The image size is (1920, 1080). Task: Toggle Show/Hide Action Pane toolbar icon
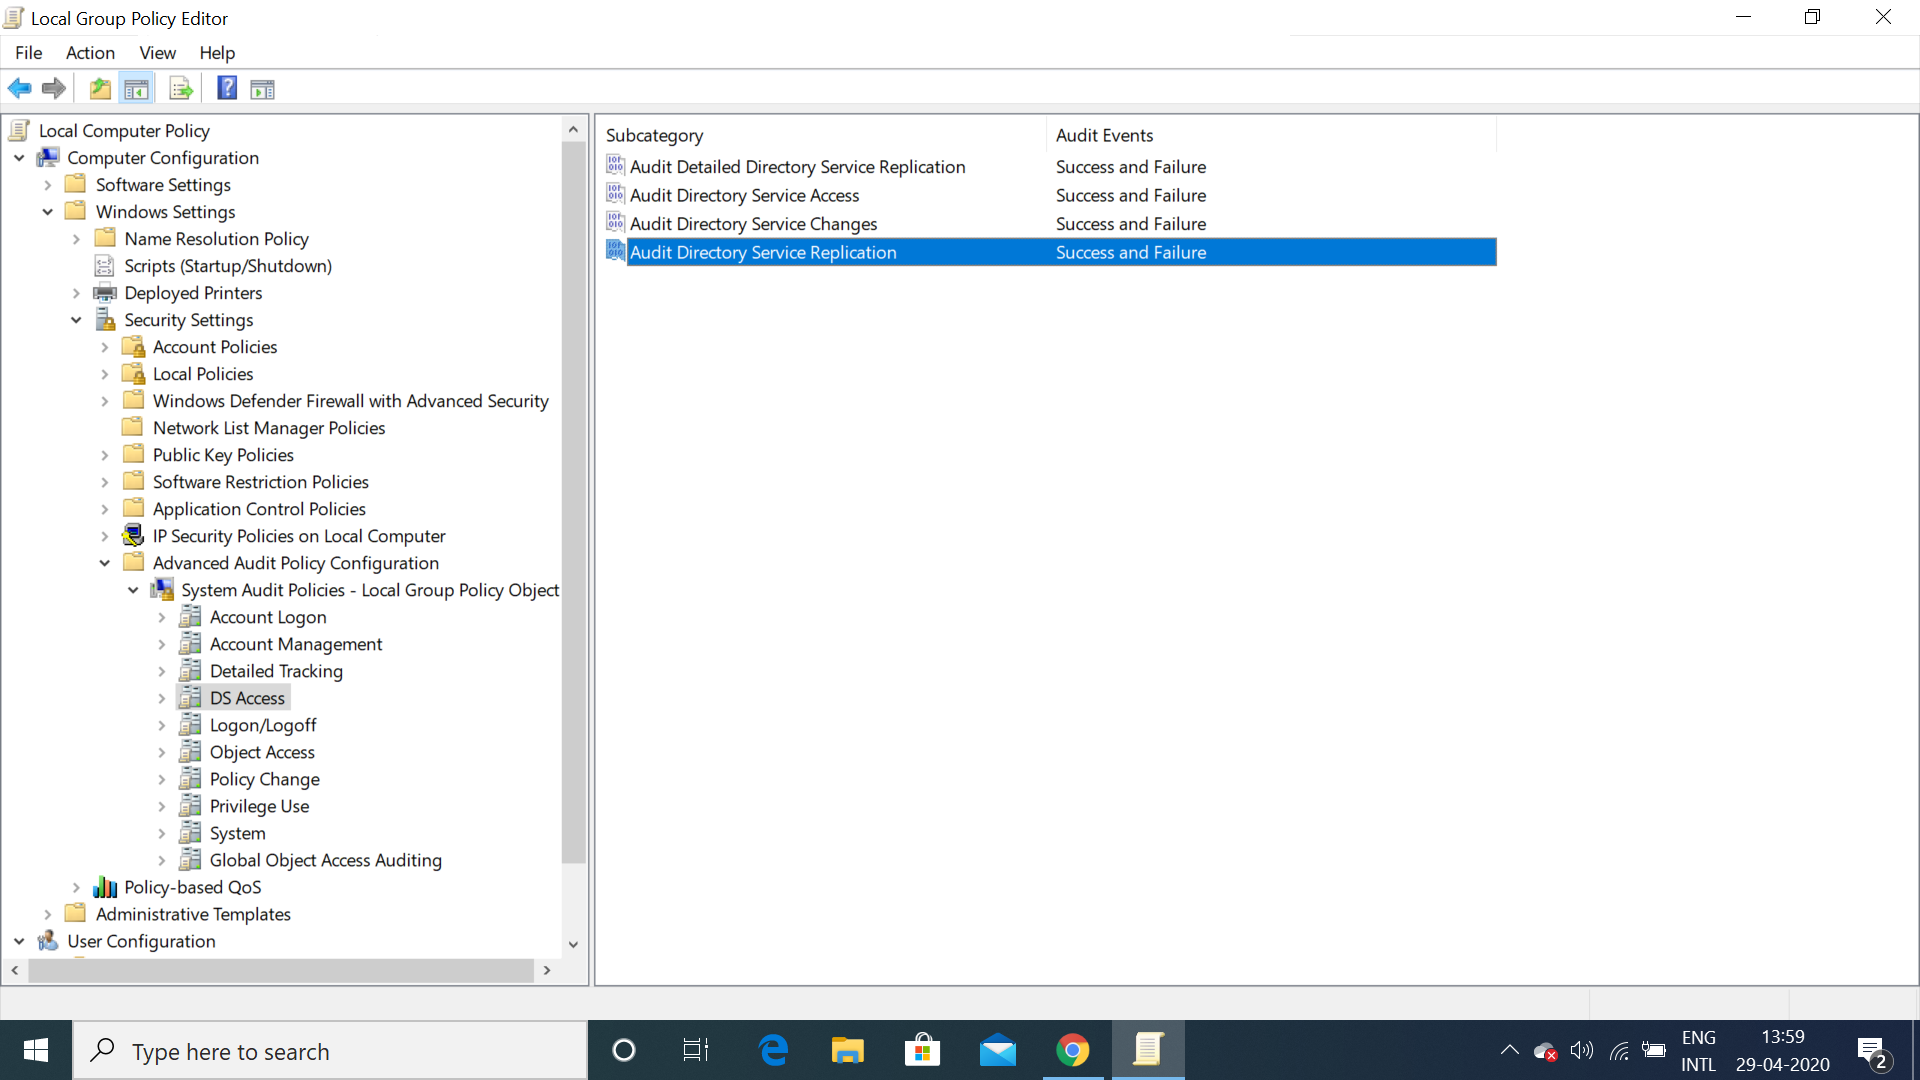[262, 89]
